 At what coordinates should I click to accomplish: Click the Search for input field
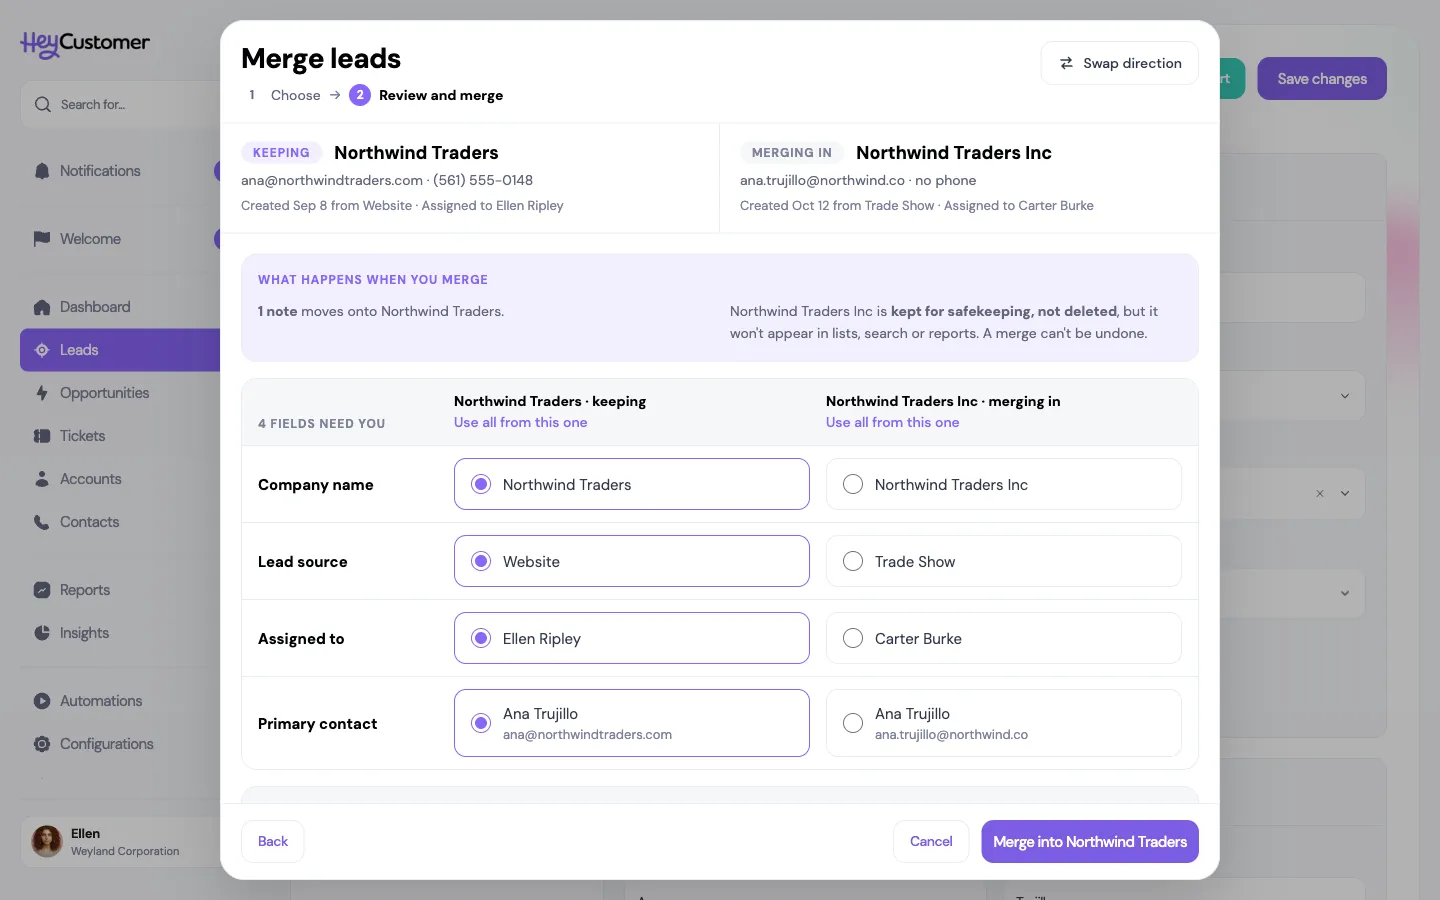[120, 104]
